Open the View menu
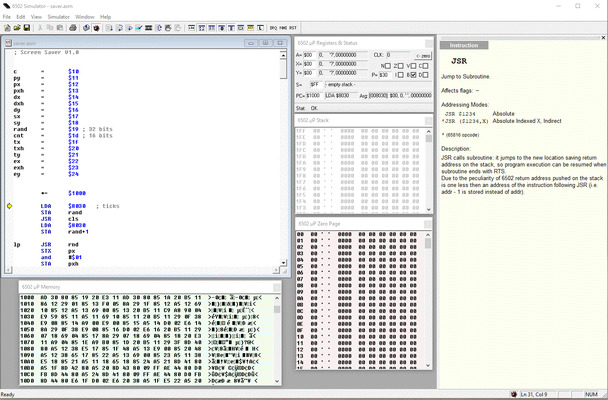608x400 pixels. [x=36, y=17]
